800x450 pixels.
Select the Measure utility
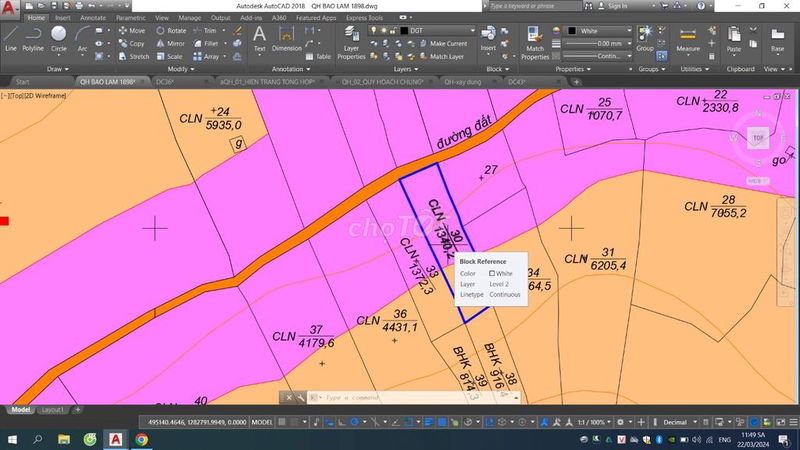click(688, 38)
